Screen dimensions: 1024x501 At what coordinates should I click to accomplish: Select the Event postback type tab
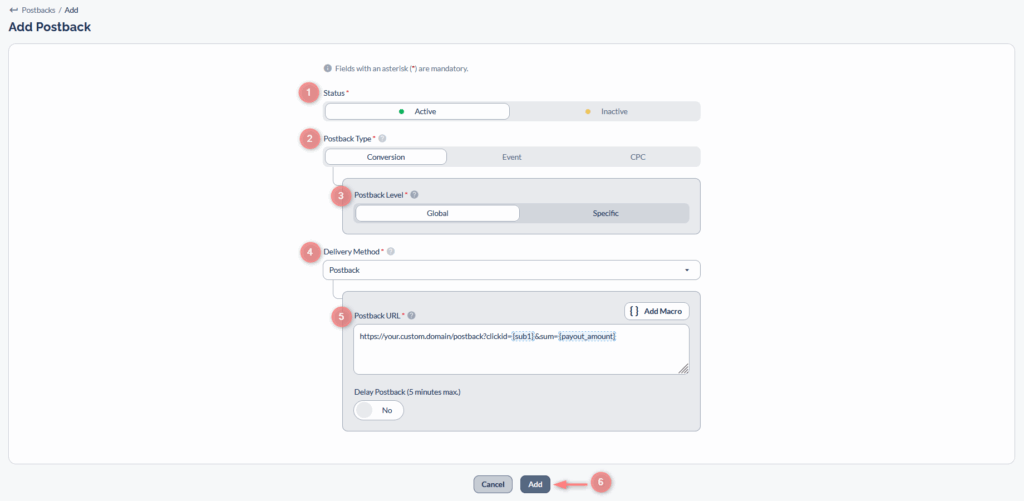511,157
